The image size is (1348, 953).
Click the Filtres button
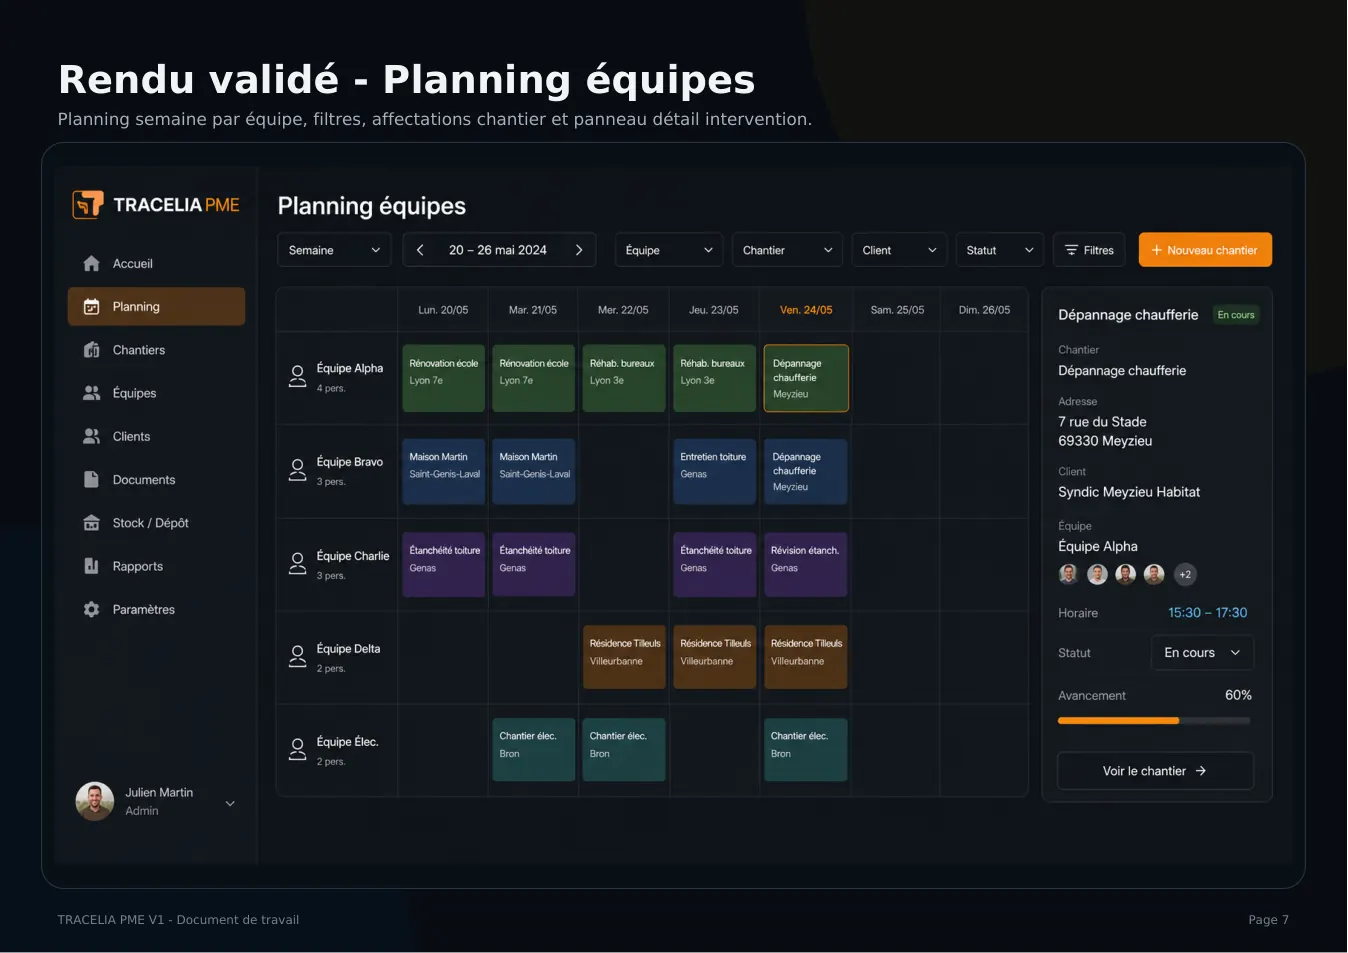point(1089,250)
